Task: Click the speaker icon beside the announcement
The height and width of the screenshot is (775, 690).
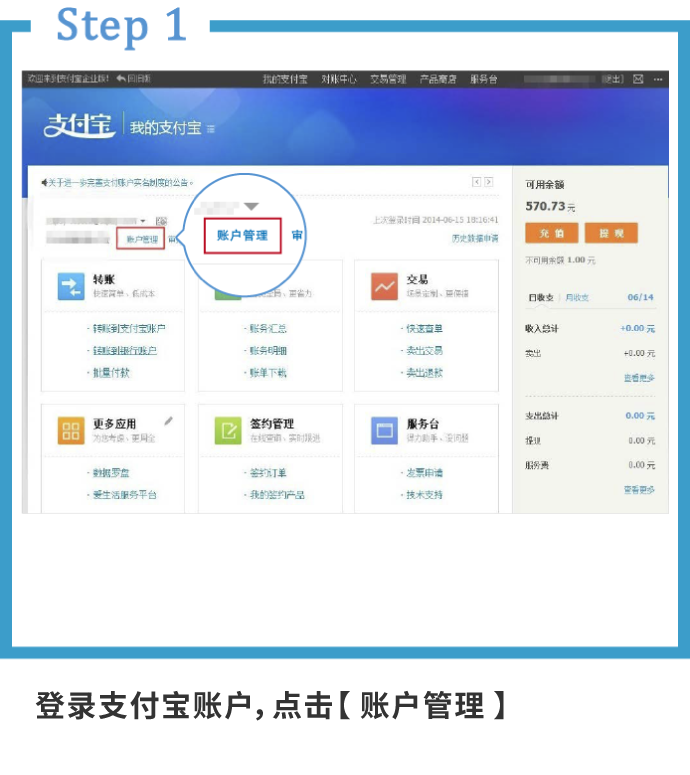Action: pos(44,183)
